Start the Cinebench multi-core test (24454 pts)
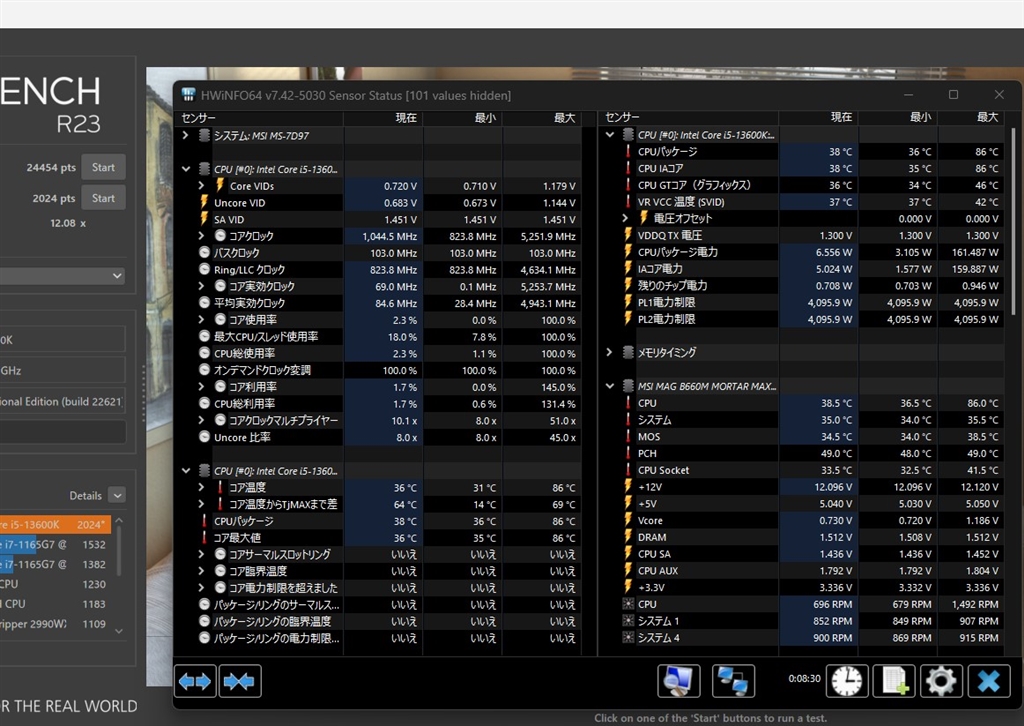The width and height of the screenshot is (1024, 726). tap(103, 167)
